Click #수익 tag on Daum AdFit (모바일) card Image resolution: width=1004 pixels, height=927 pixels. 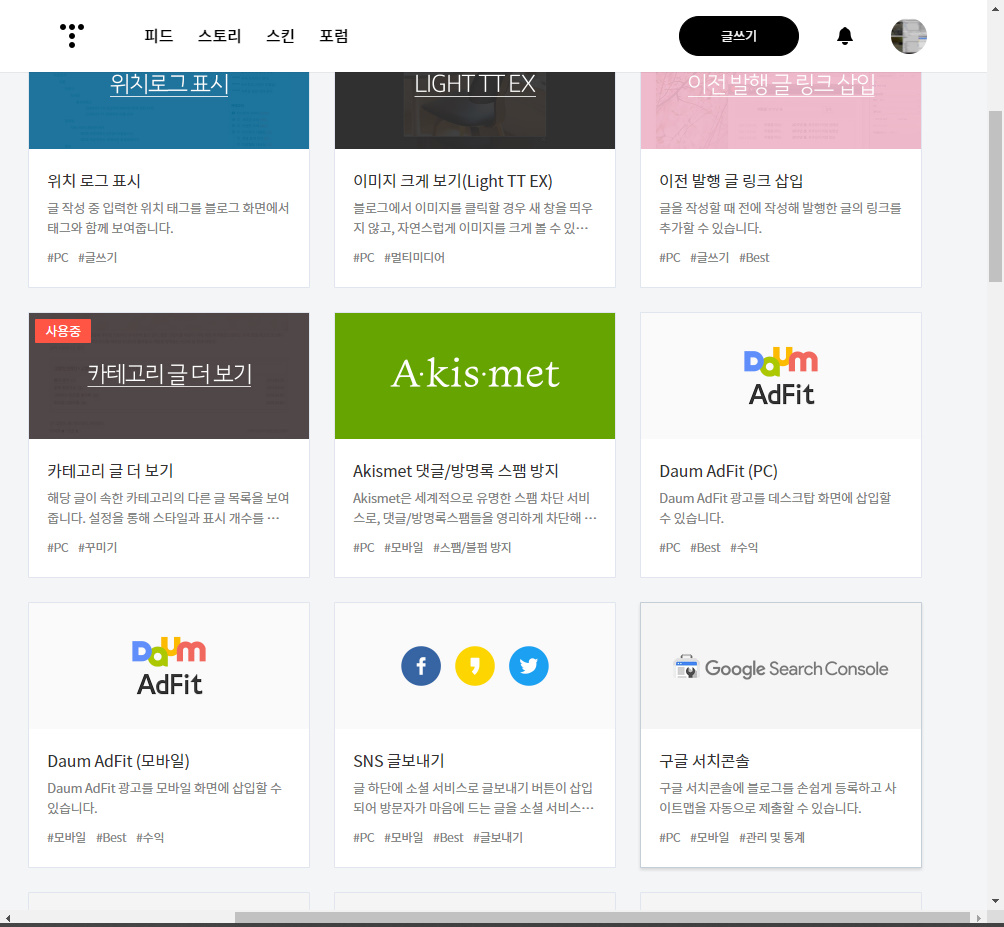point(150,837)
